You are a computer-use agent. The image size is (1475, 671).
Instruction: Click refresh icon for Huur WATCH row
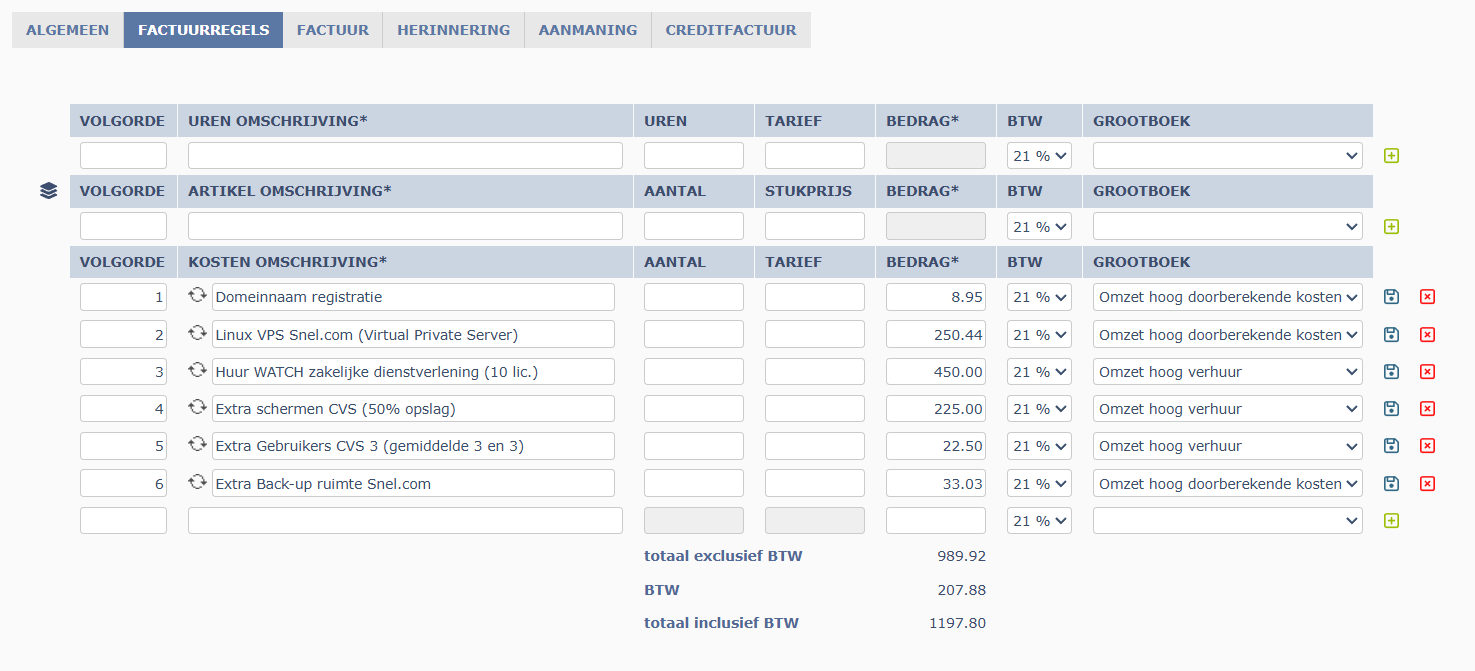[x=197, y=371]
